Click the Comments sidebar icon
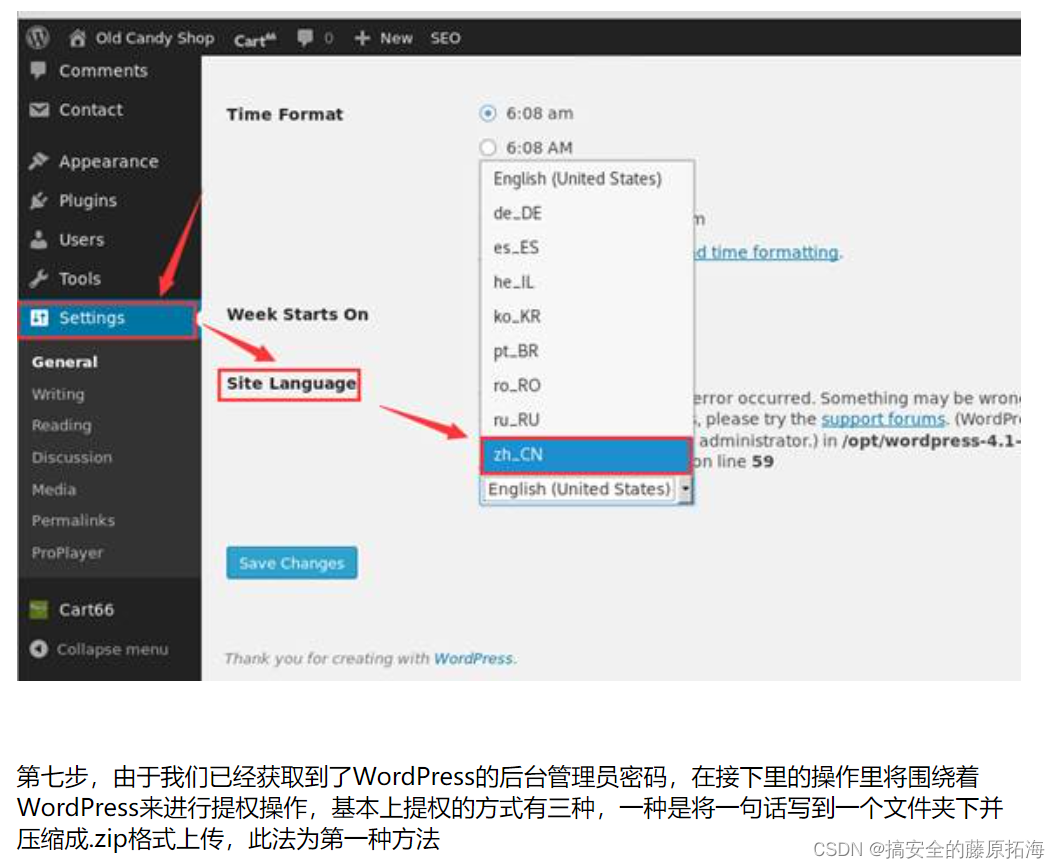 (39, 70)
